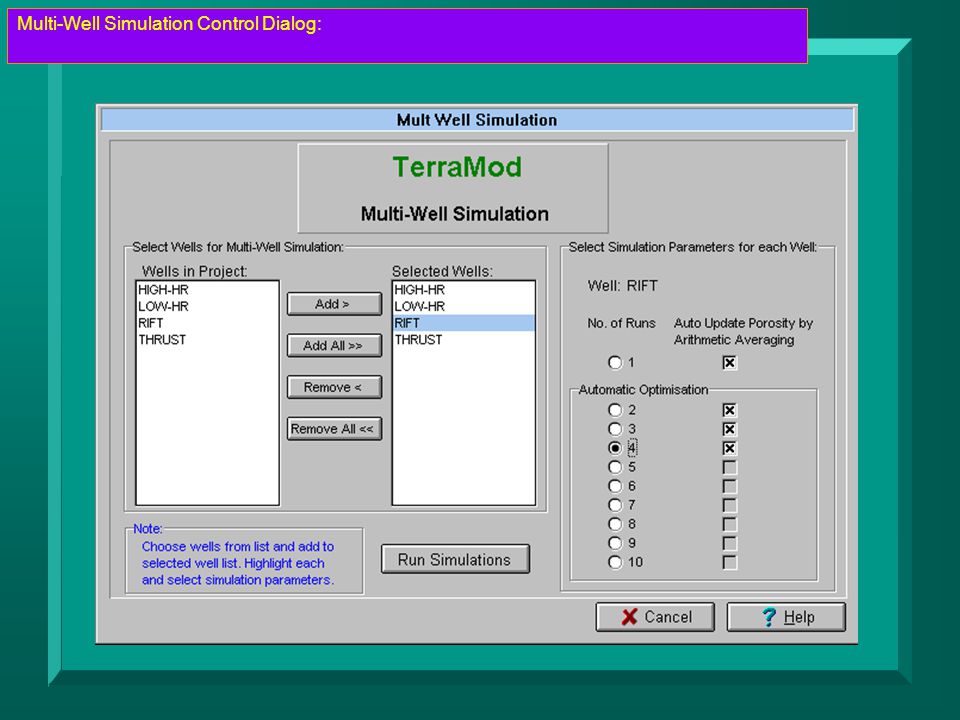Toggle porosity update checkbox for run 3
Screen dimensions: 960x720
tap(729, 429)
